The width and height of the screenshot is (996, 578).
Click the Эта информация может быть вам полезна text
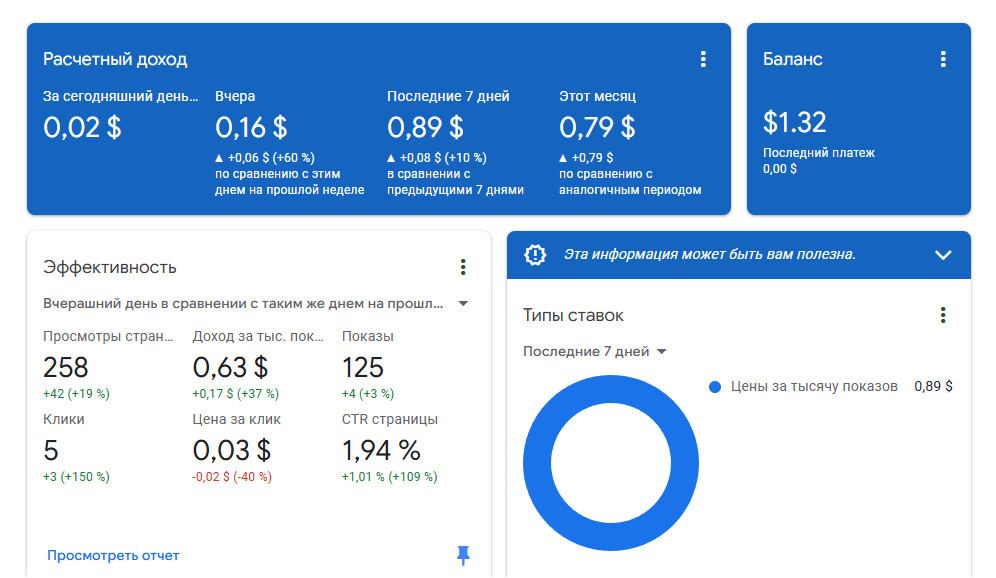point(709,255)
